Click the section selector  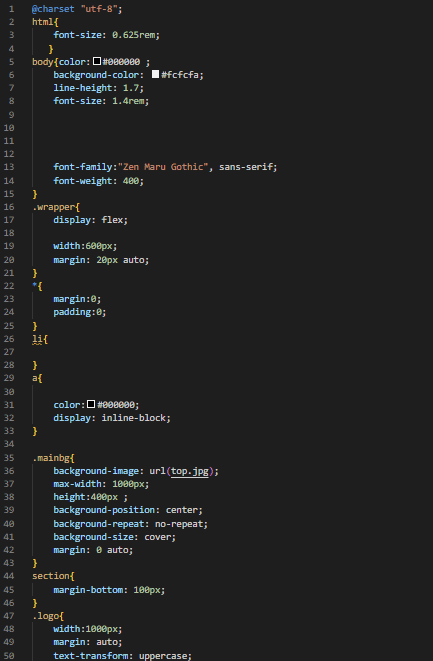[51, 576]
